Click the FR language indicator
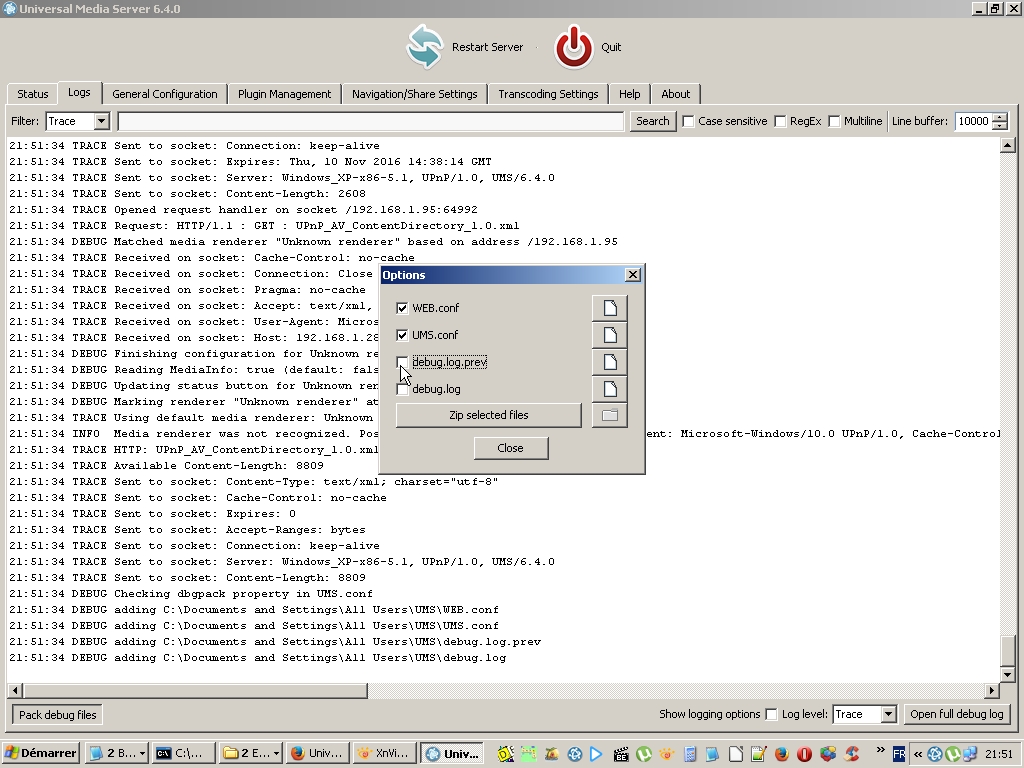 (899, 754)
